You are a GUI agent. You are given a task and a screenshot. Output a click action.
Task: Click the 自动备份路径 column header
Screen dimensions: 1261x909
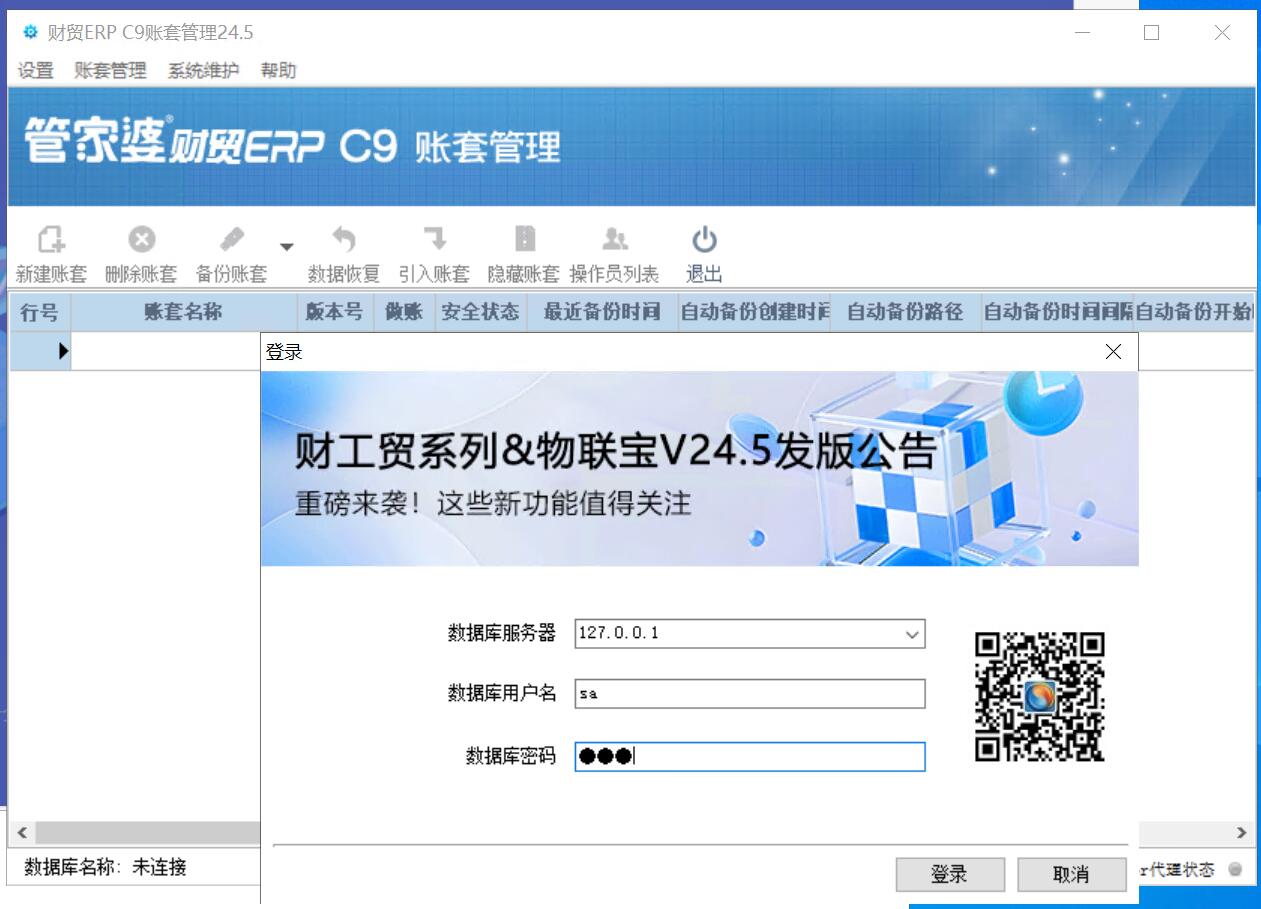tap(905, 312)
